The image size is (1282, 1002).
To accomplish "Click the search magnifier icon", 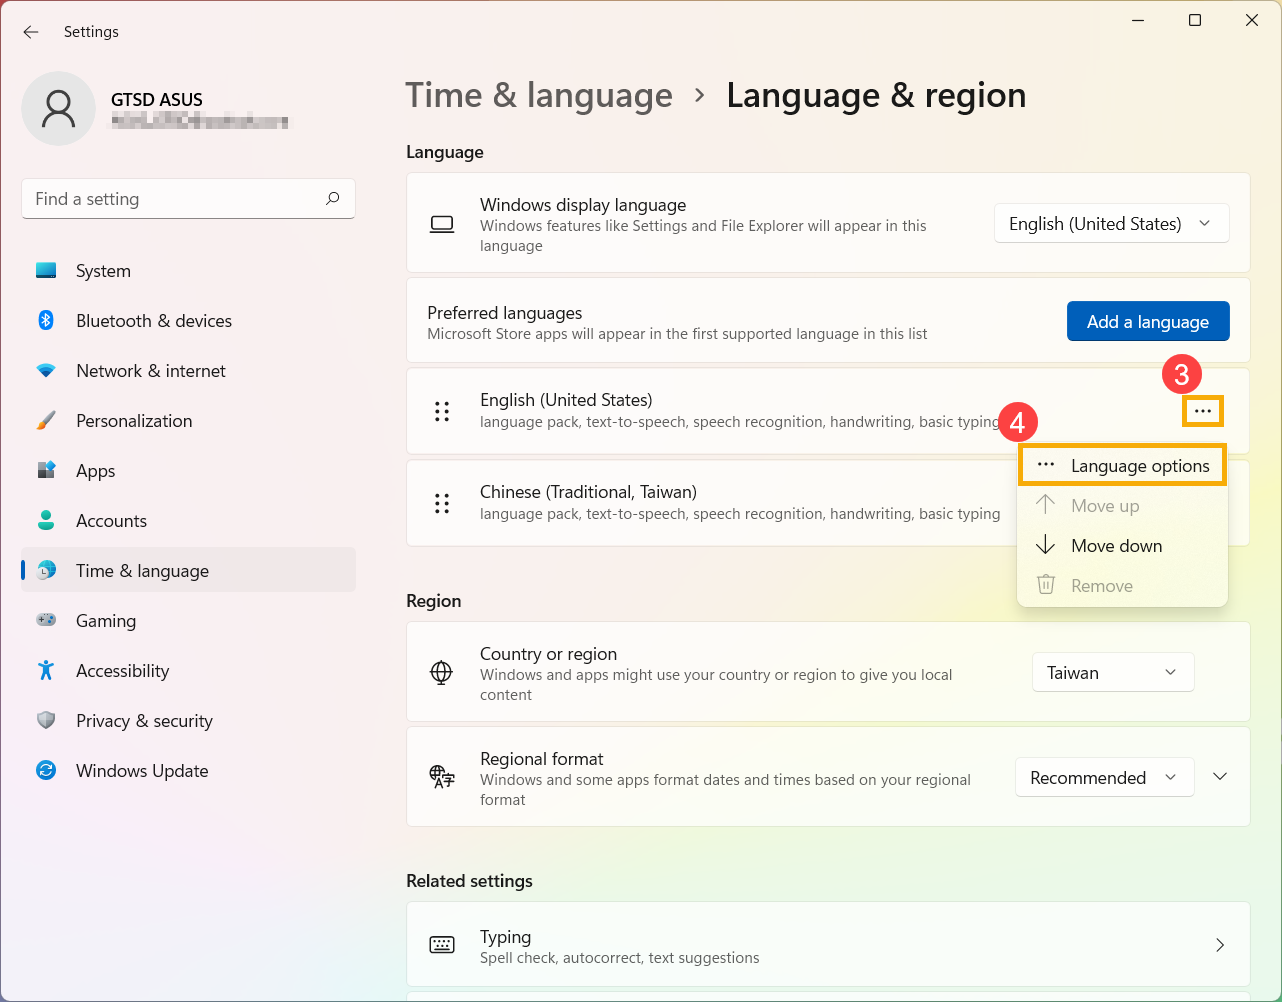I will (333, 198).
